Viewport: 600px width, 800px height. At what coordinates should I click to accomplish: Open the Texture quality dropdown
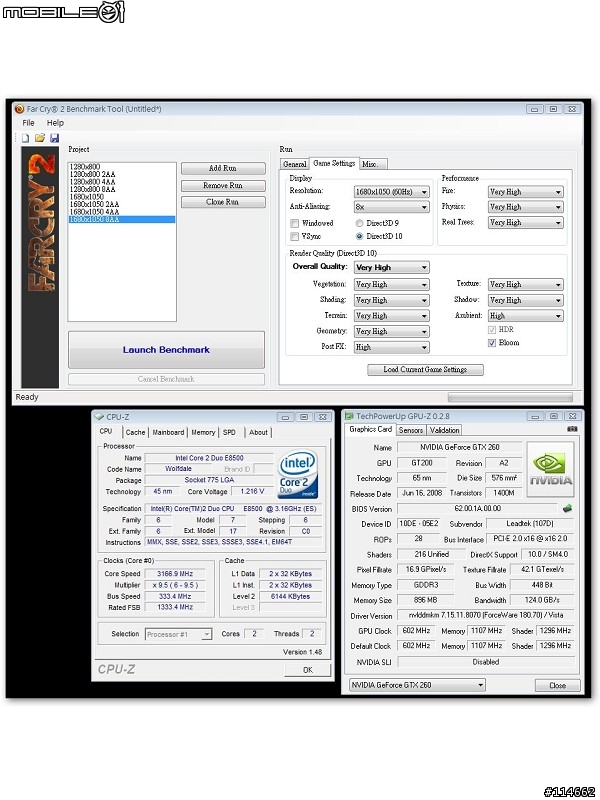[x=526, y=285]
